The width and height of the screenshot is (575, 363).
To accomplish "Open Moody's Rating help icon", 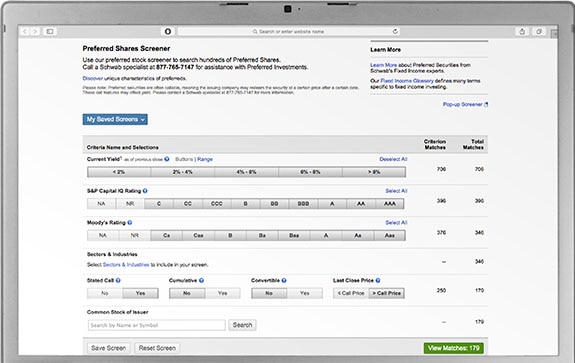I will click(x=130, y=223).
